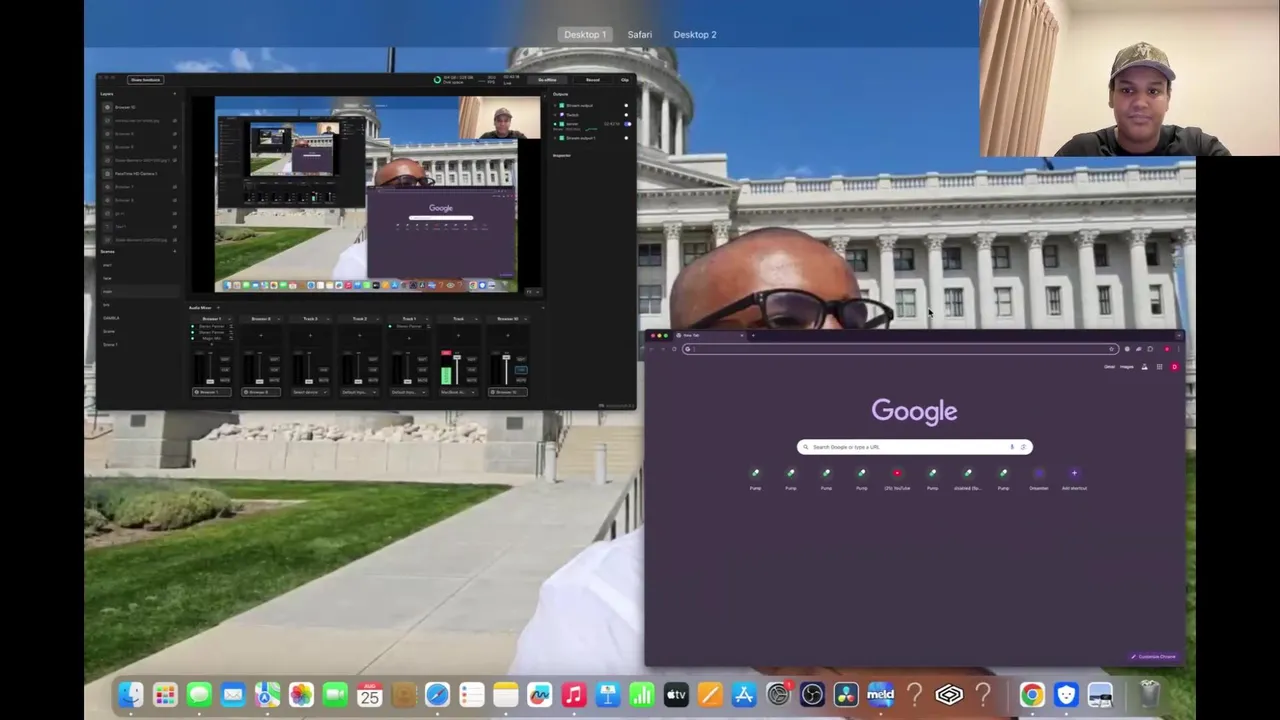Select the New Tab tab in Chrome

coord(710,335)
